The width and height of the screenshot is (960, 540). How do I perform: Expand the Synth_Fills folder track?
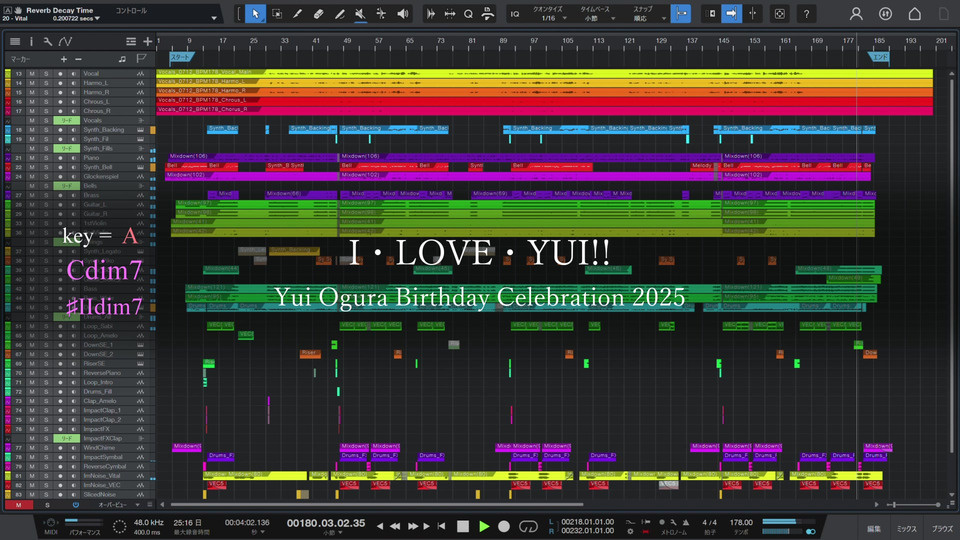[x=141, y=149]
